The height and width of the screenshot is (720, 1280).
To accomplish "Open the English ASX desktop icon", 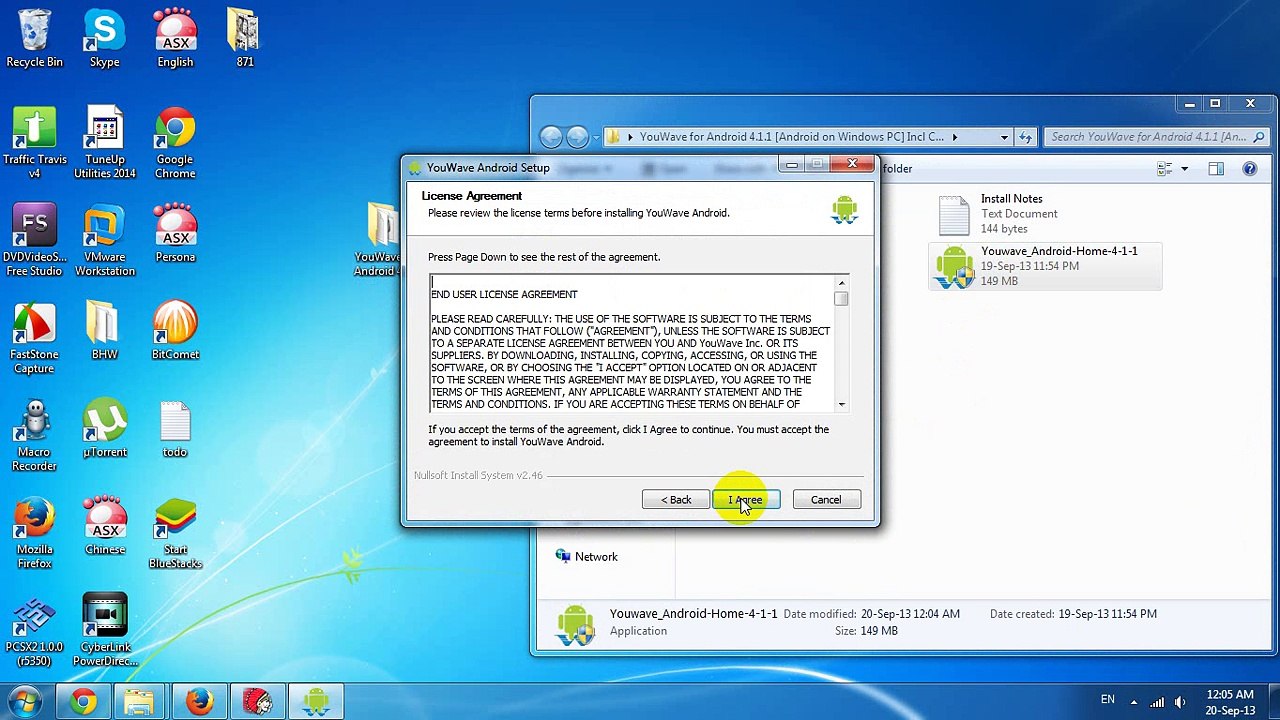I will (175, 39).
